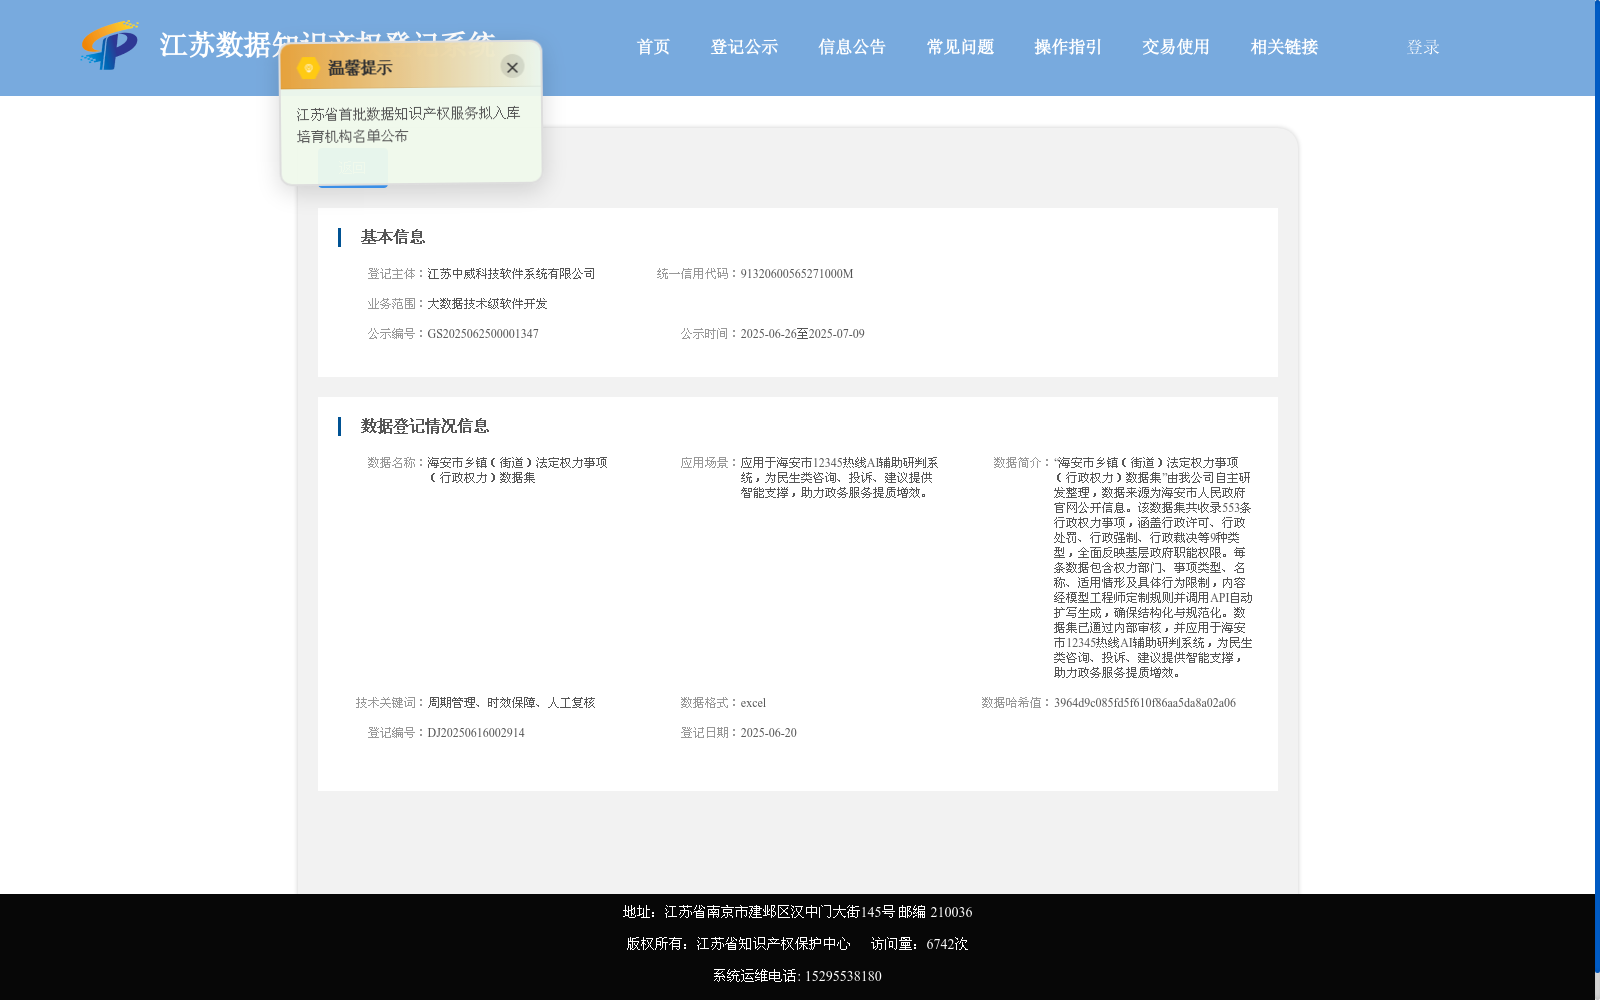
Task: Click the data format value excel
Action: [x=753, y=703]
